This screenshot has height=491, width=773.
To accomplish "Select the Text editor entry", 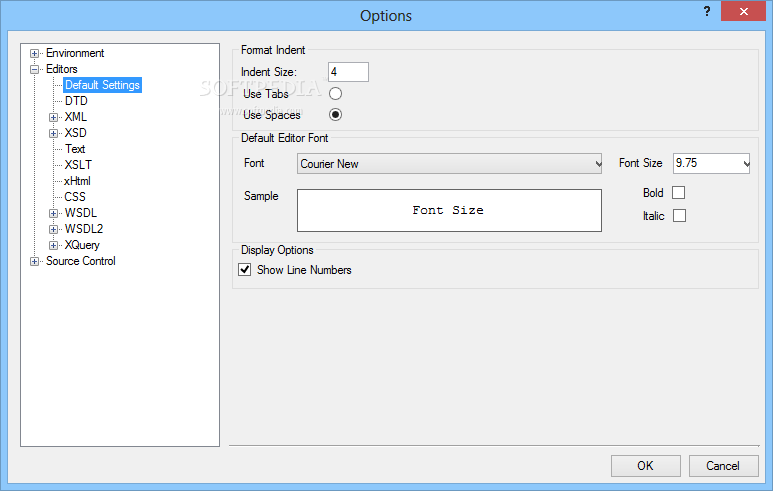I will [75, 149].
